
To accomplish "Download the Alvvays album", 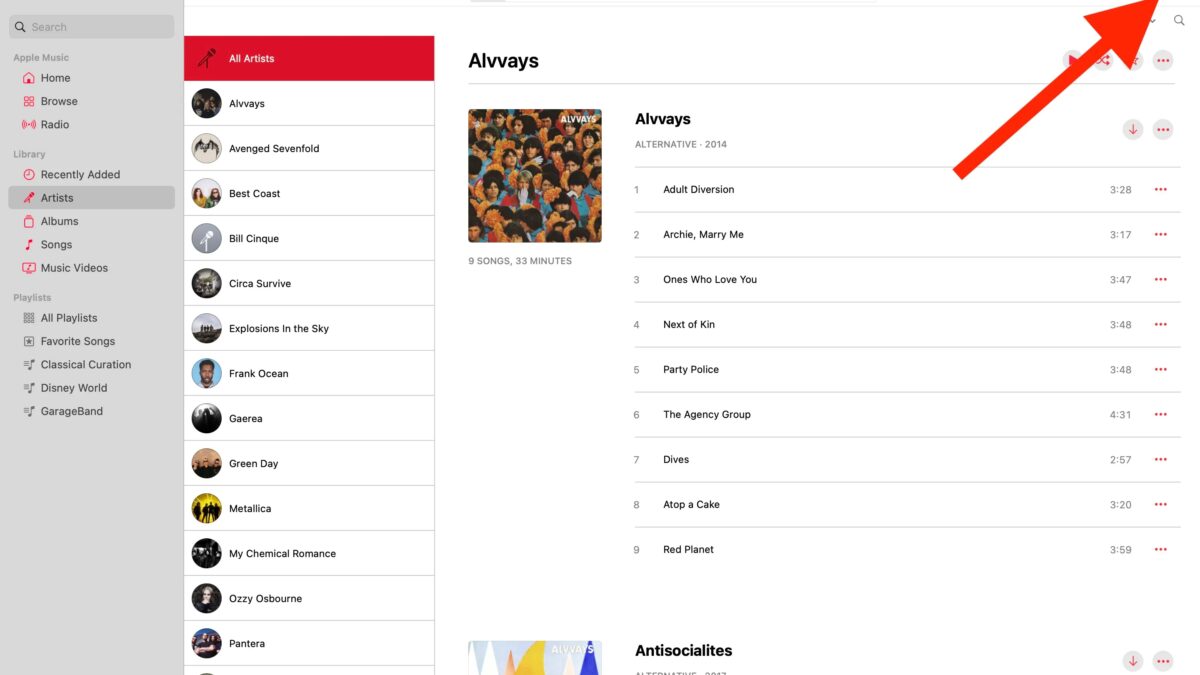I will pyautogui.click(x=1133, y=129).
